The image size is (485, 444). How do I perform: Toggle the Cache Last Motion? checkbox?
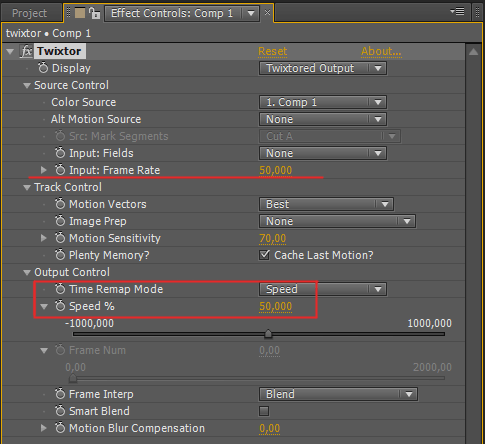(x=264, y=255)
